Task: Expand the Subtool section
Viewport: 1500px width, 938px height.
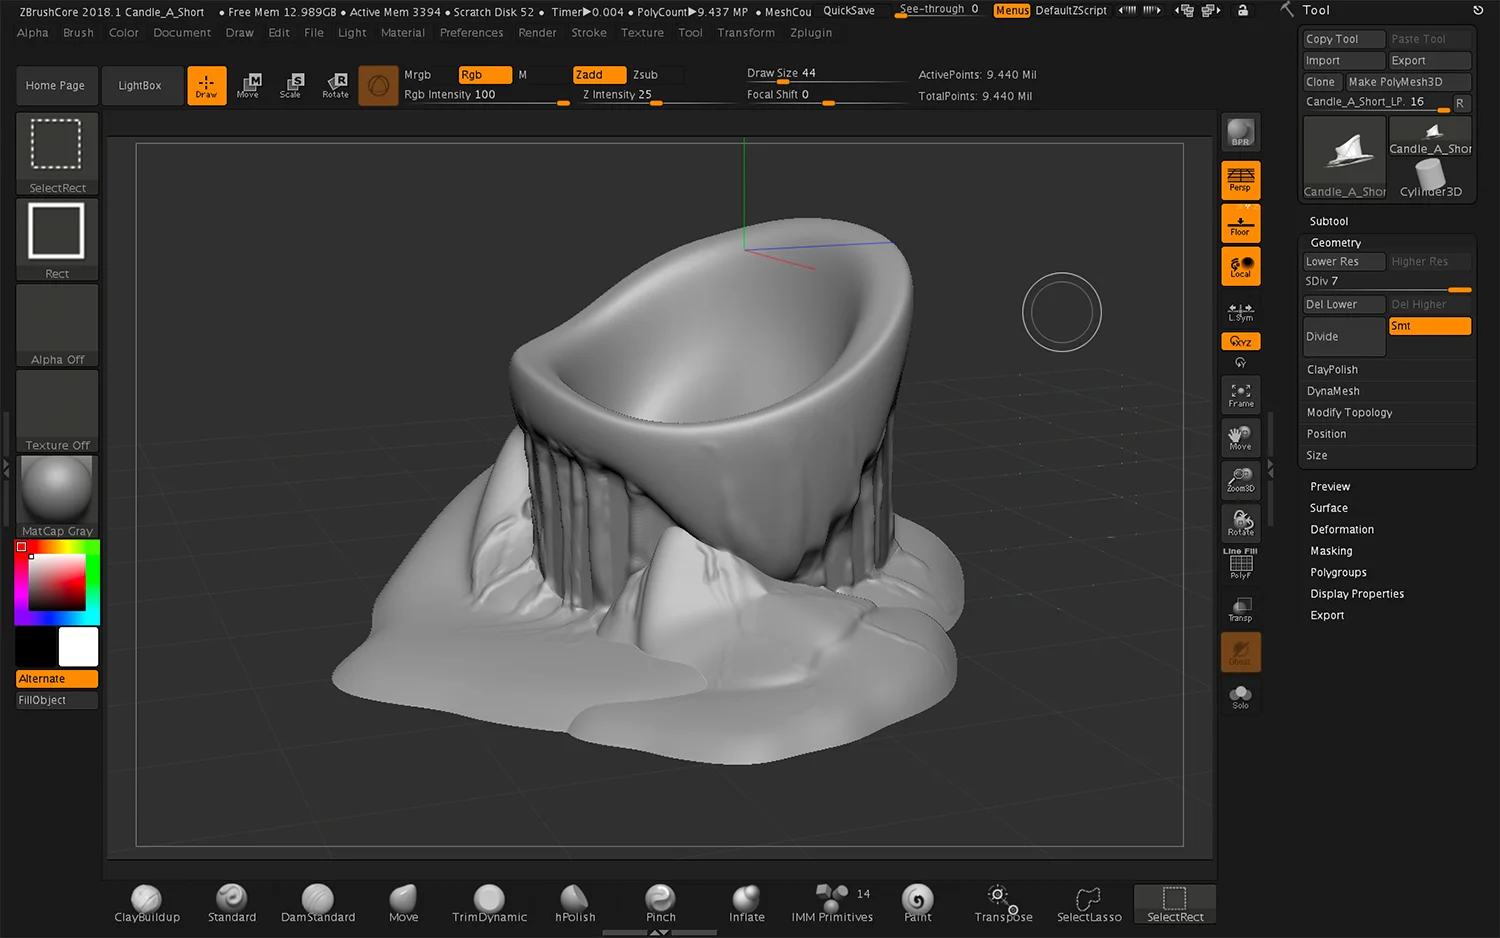Action: [1329, 221]
